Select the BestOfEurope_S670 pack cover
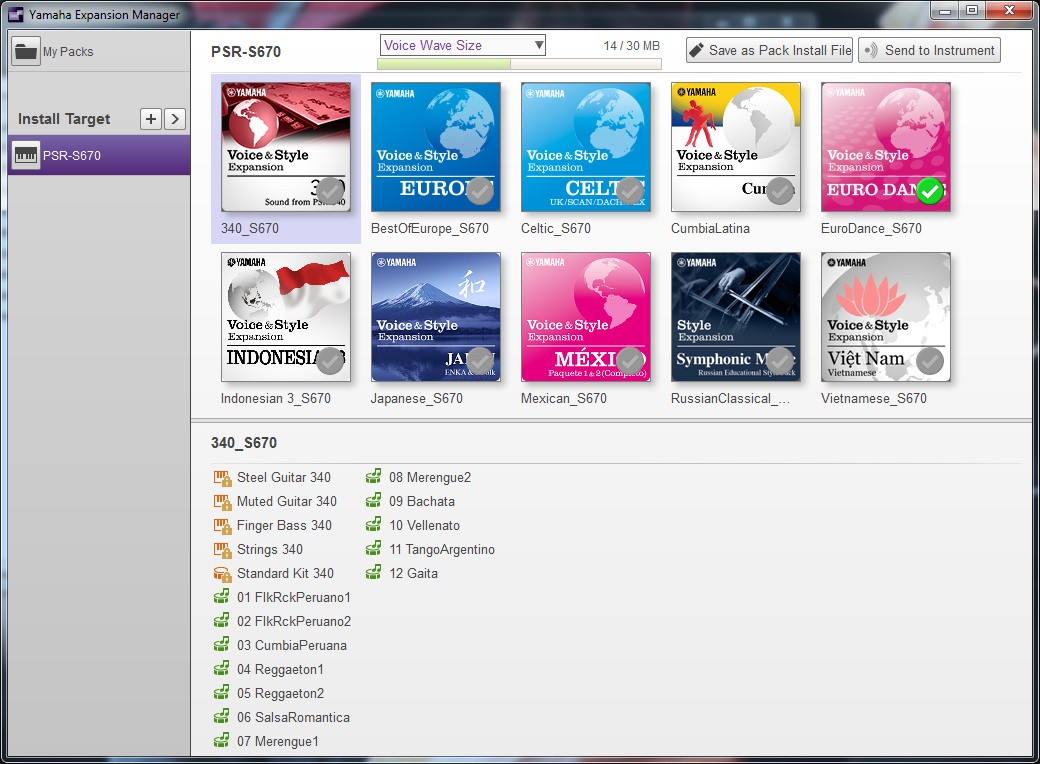This screenshot has height=764, width=1040. tap(436, 147)
